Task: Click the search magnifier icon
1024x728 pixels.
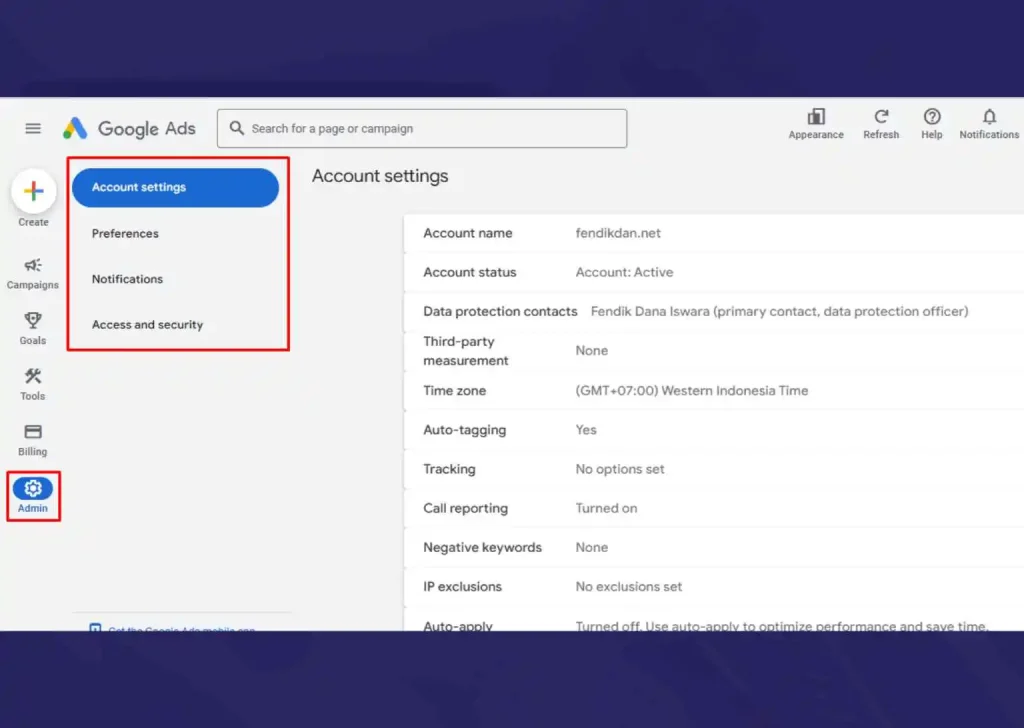Action: click(x=236, y=128)
